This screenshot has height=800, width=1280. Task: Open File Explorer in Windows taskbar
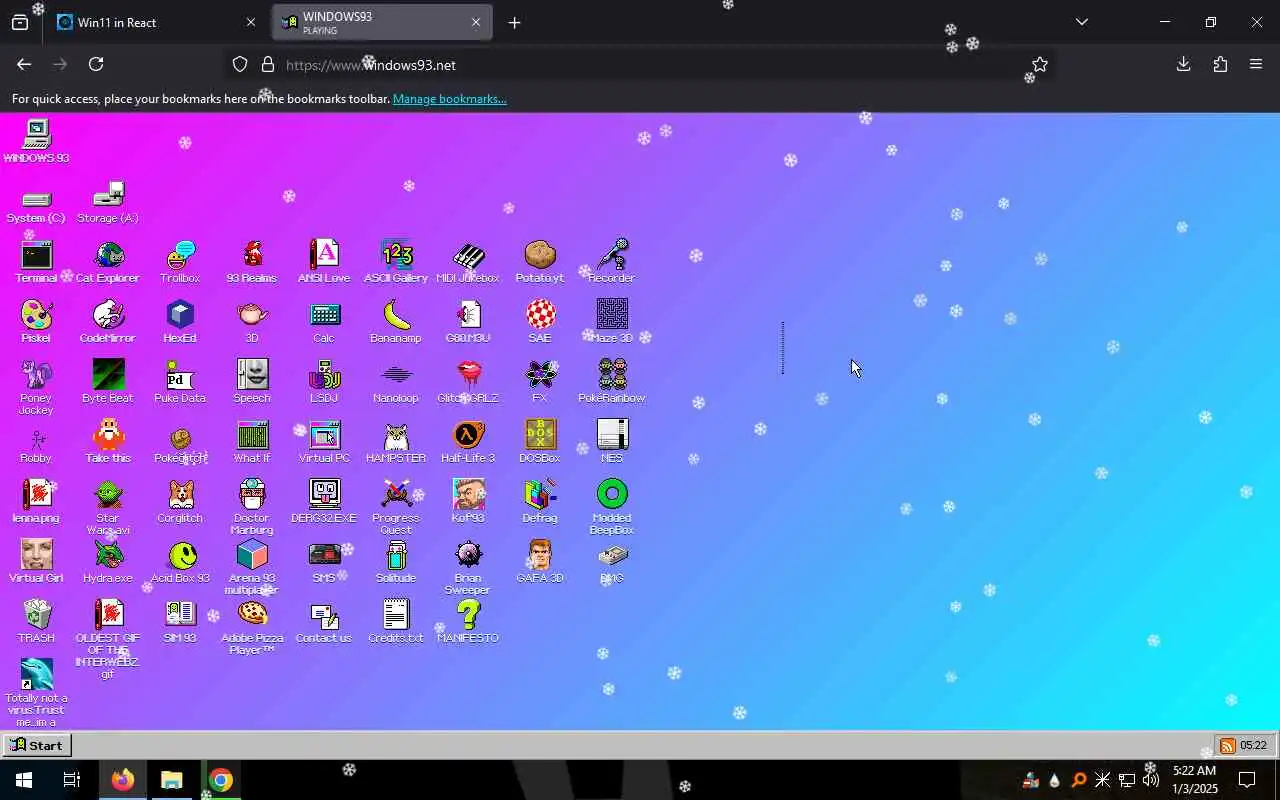pyautogui.click(x=172, y=780)
